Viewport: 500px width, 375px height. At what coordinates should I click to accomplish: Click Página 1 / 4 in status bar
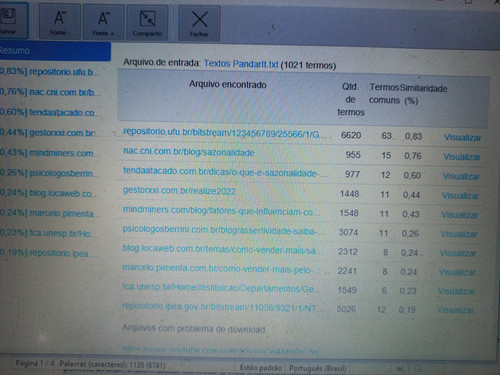(x=35, y=364)
